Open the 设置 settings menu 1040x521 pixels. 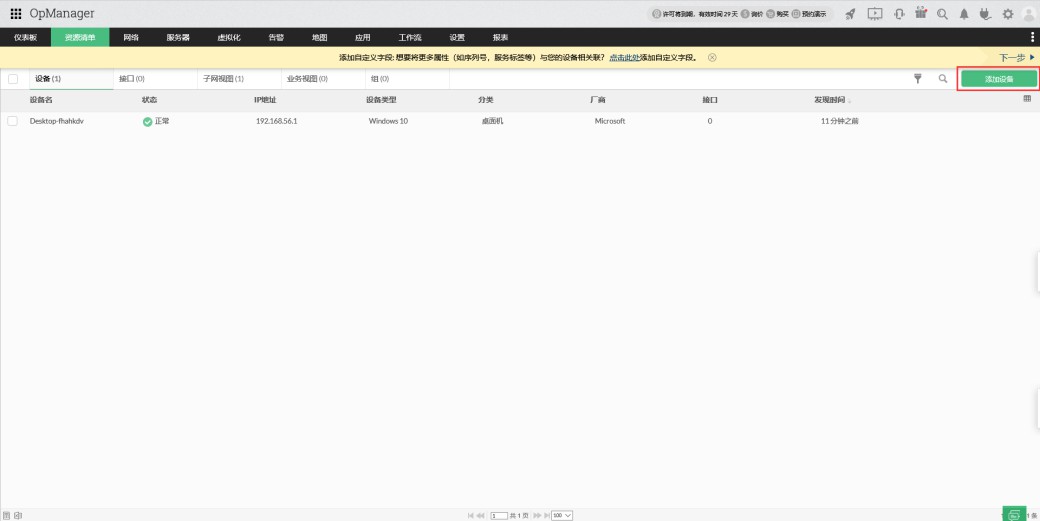[x=457, y=37]
